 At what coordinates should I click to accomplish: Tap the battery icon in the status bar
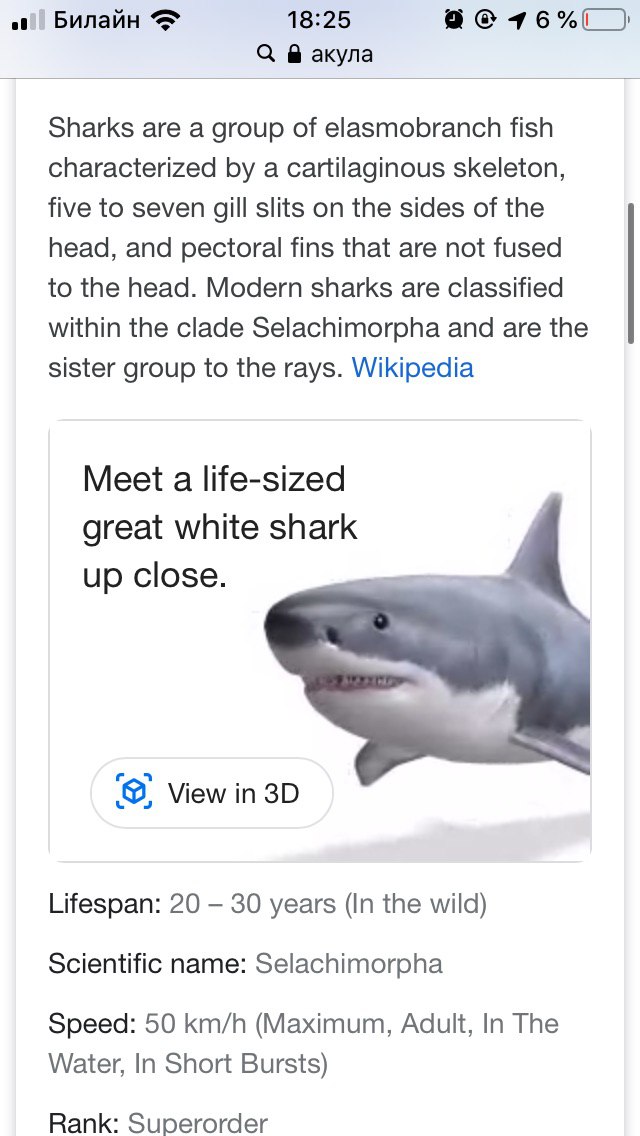(x=604, y=20)
